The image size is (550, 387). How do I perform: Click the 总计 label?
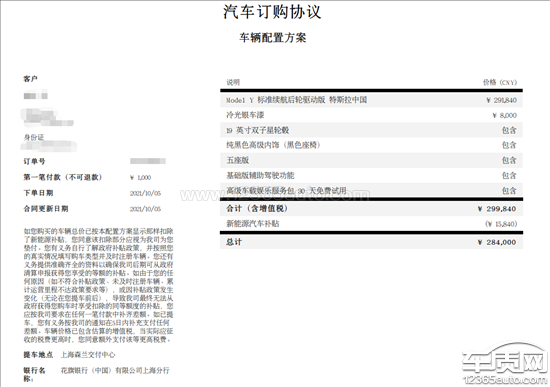tap(234, 242)
